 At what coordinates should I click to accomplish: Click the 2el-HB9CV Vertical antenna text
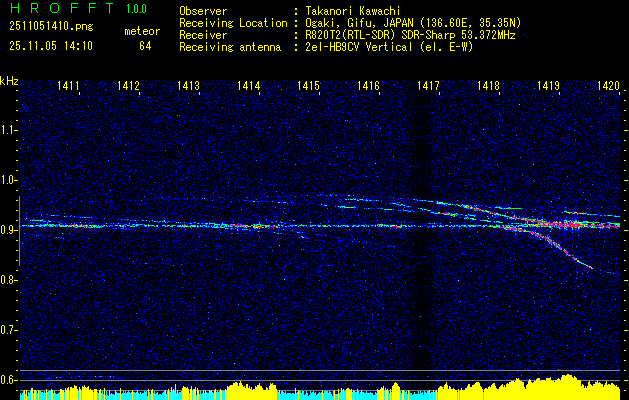click(390, 47)
